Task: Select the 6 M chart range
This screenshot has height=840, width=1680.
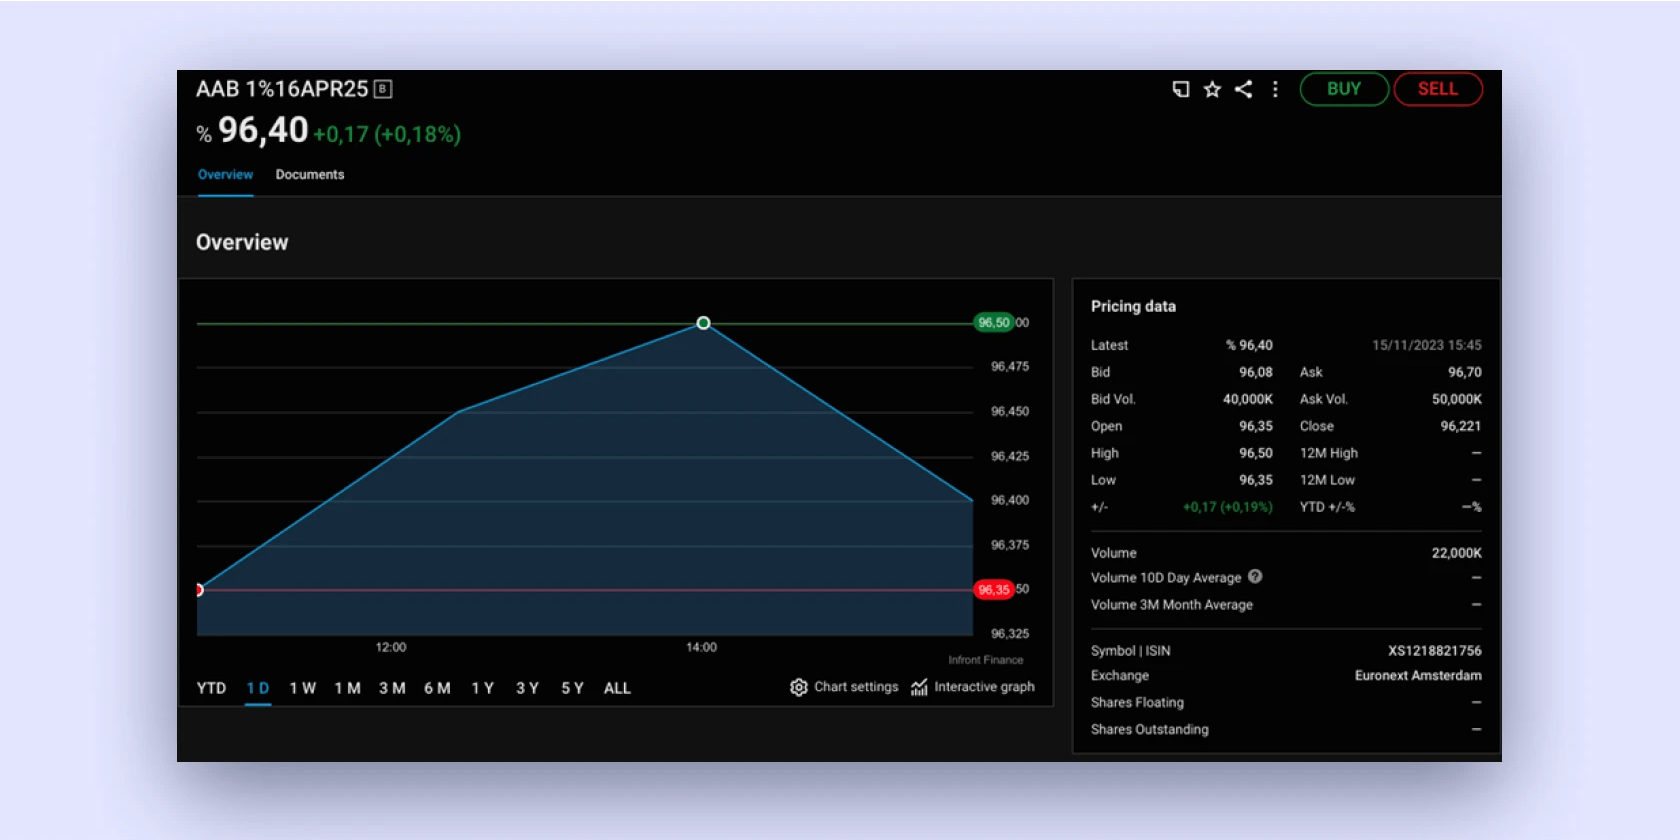Action: coord(437,688)
